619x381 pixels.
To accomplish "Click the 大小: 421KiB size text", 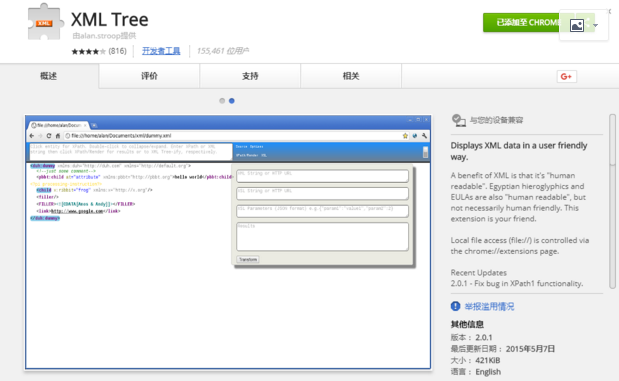I will point(475,360).
